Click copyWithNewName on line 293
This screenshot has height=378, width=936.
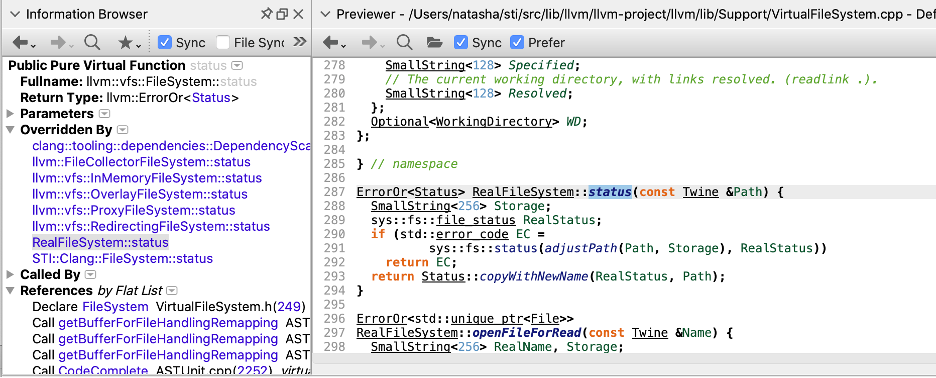(x=535, y=276)
